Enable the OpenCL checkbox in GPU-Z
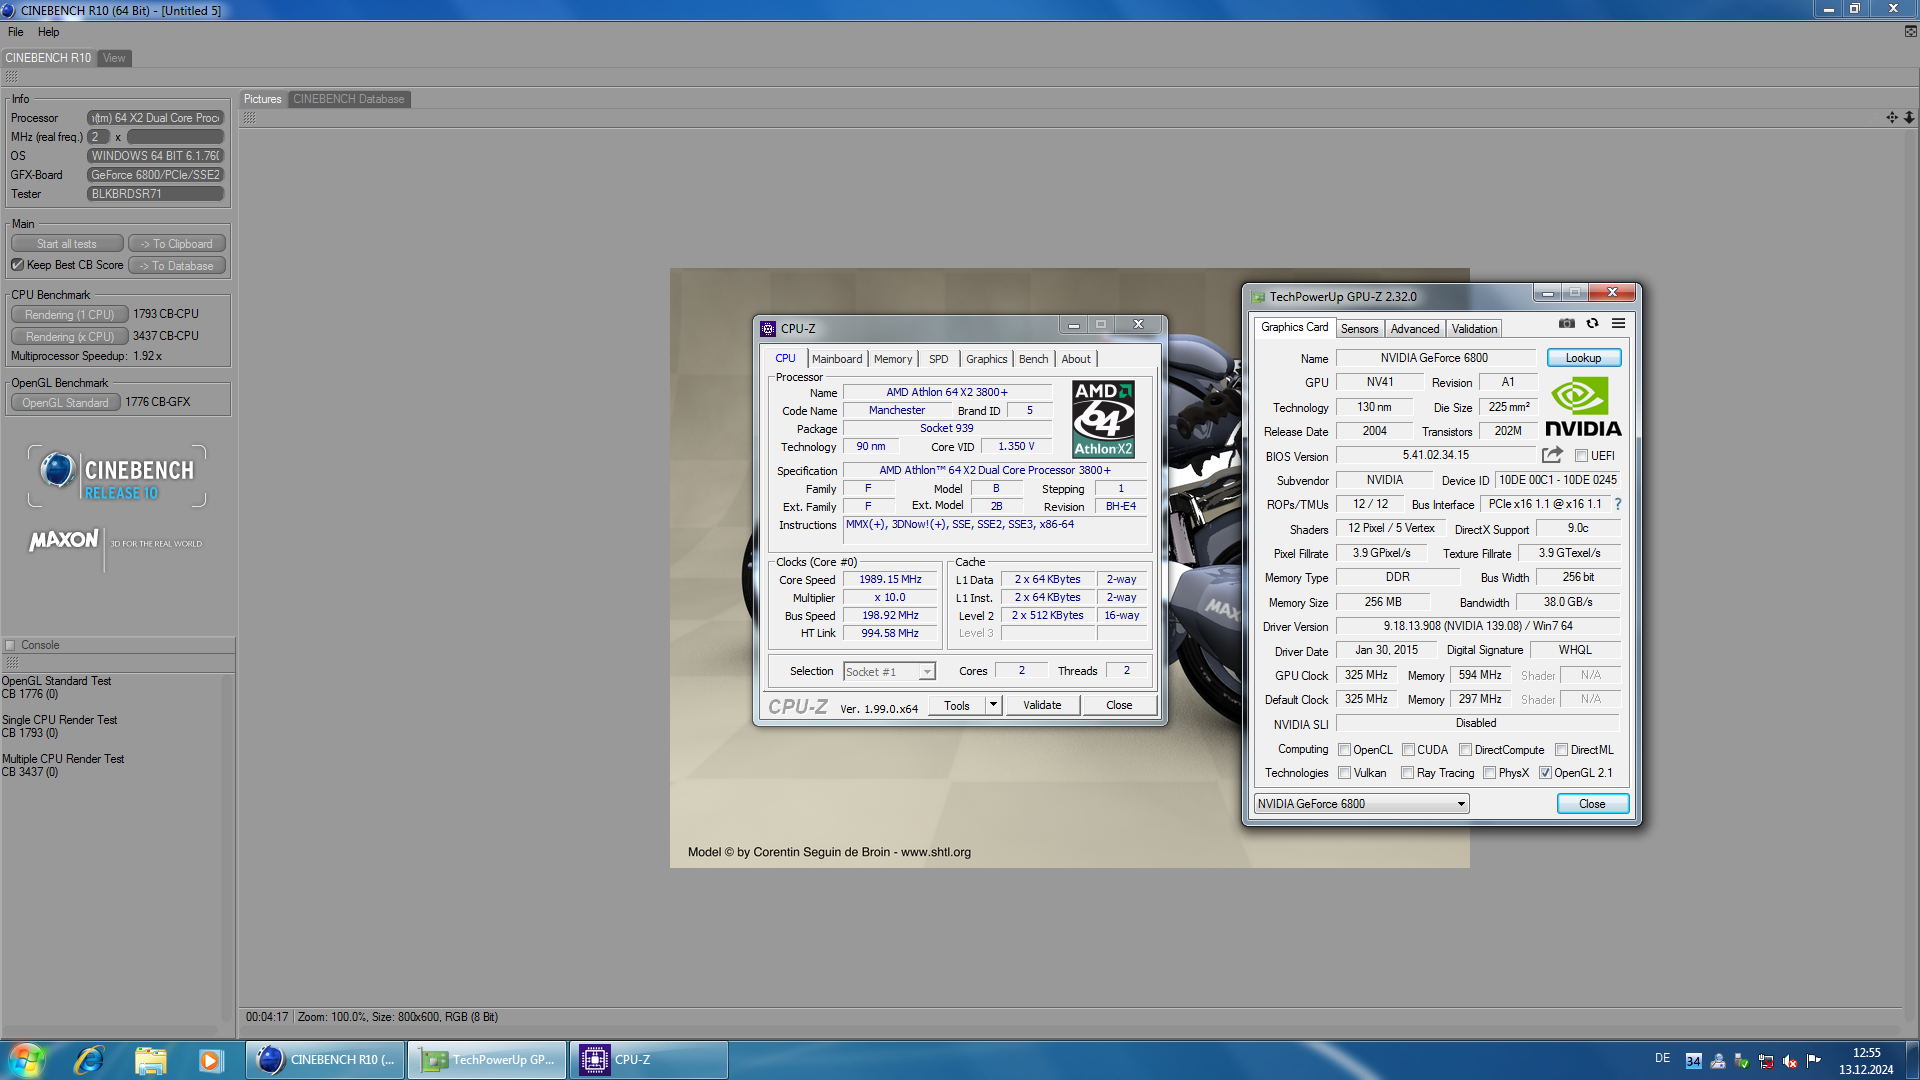Viewport: 1920px width, 1080px height. (x=1344, y=750)
